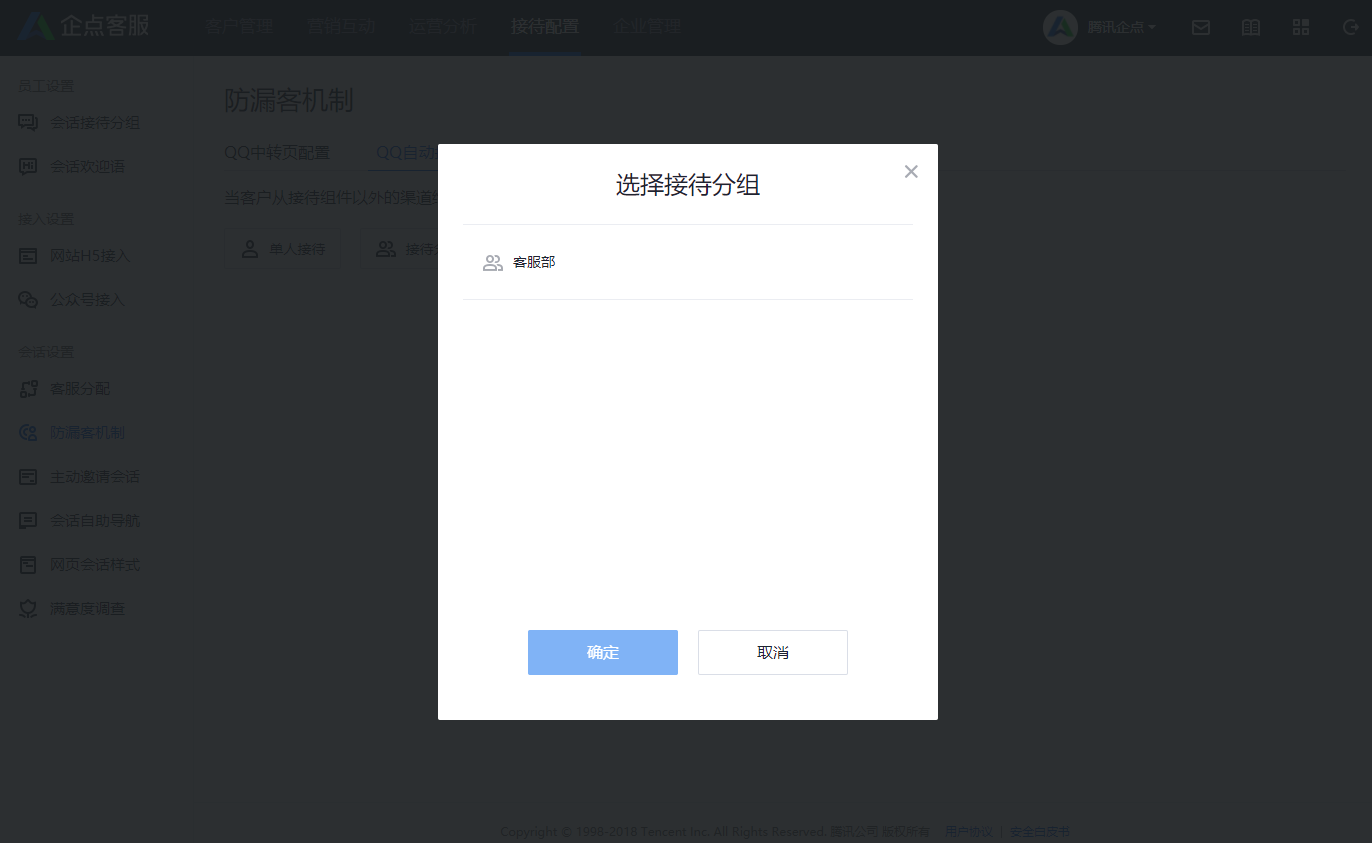
Task: Open the 用户协议 footer link
Action: pyautogui.click(x=968, y=832)
